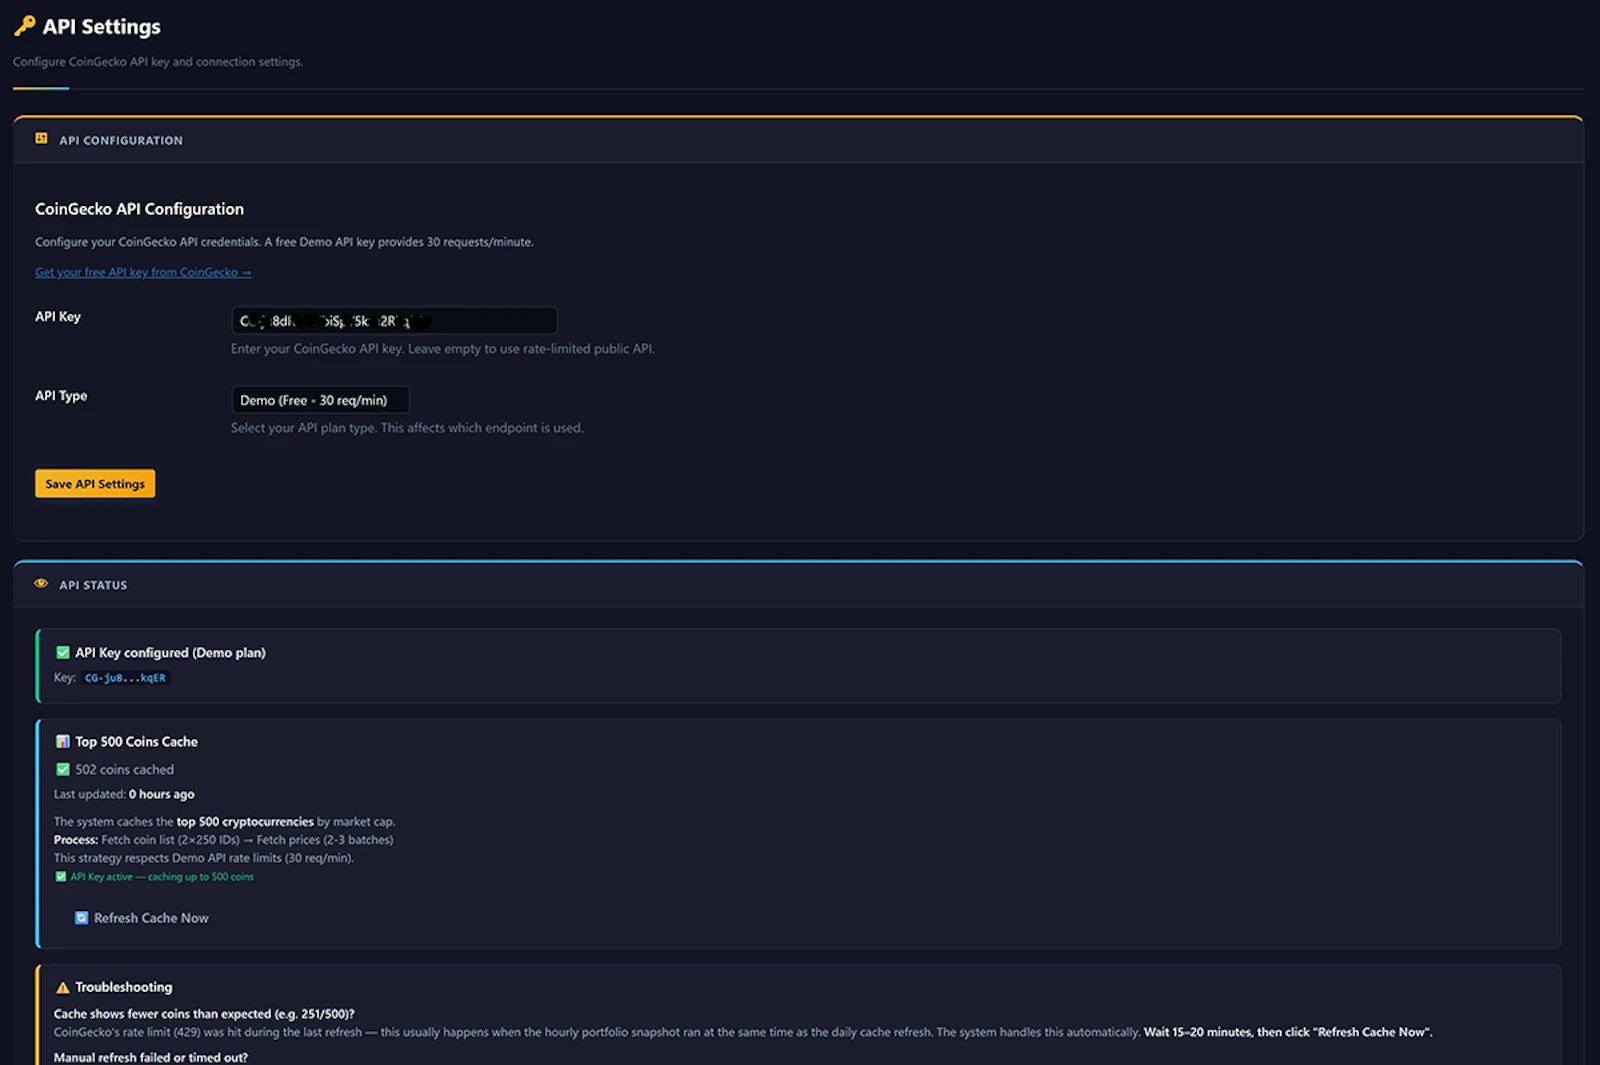
Task: Click the 'This strategy respects Demo API rate limits' line
Action: click(x=204, y=858)
